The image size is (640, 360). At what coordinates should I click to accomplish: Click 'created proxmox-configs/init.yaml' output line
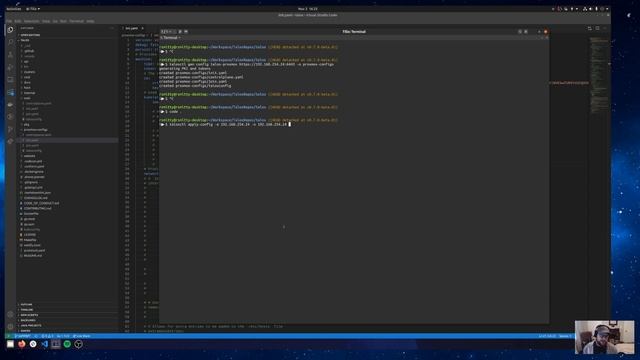pyautogui.click(x=193, y=73)
